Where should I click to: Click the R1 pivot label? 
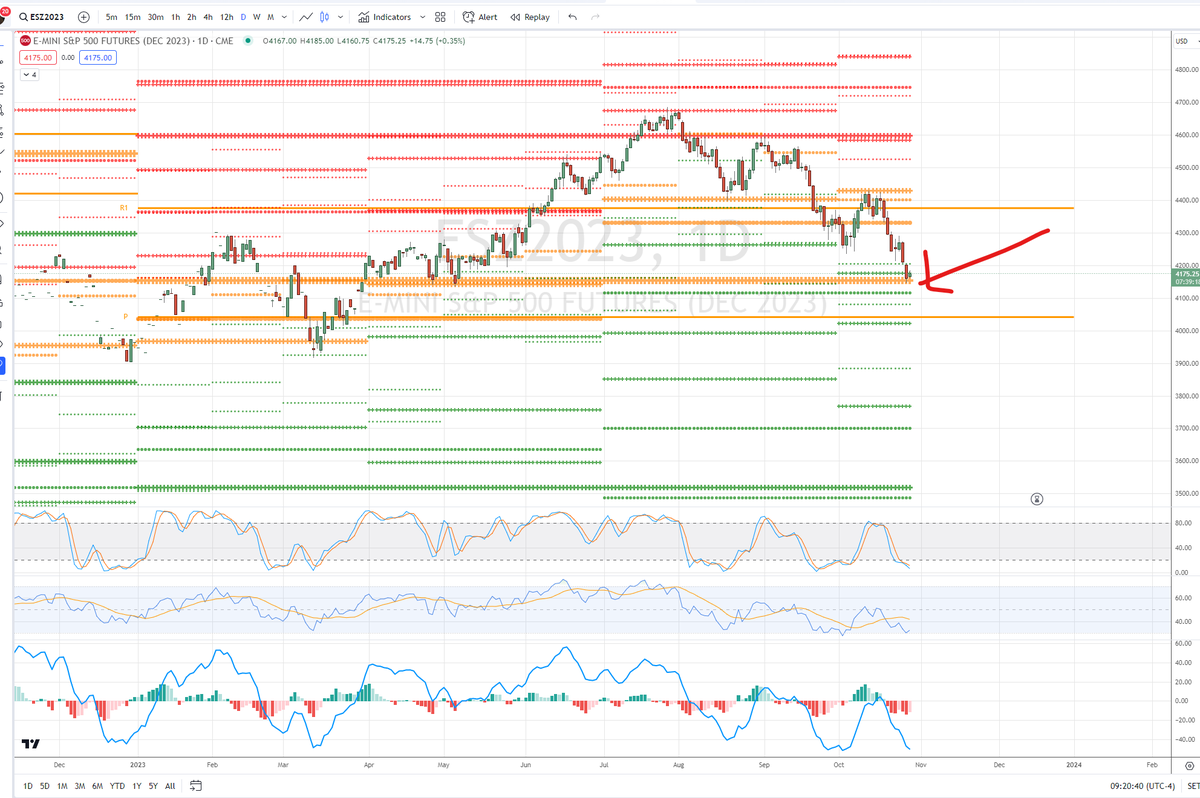pos(126,208)
